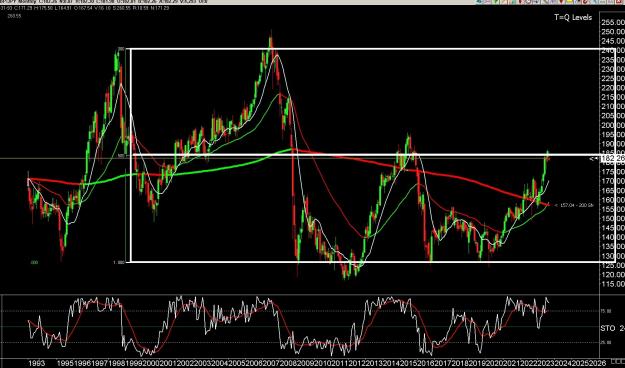Click the STO stochastic indicator label
This screenshot has height=368, width=625.
pos(608,329)
